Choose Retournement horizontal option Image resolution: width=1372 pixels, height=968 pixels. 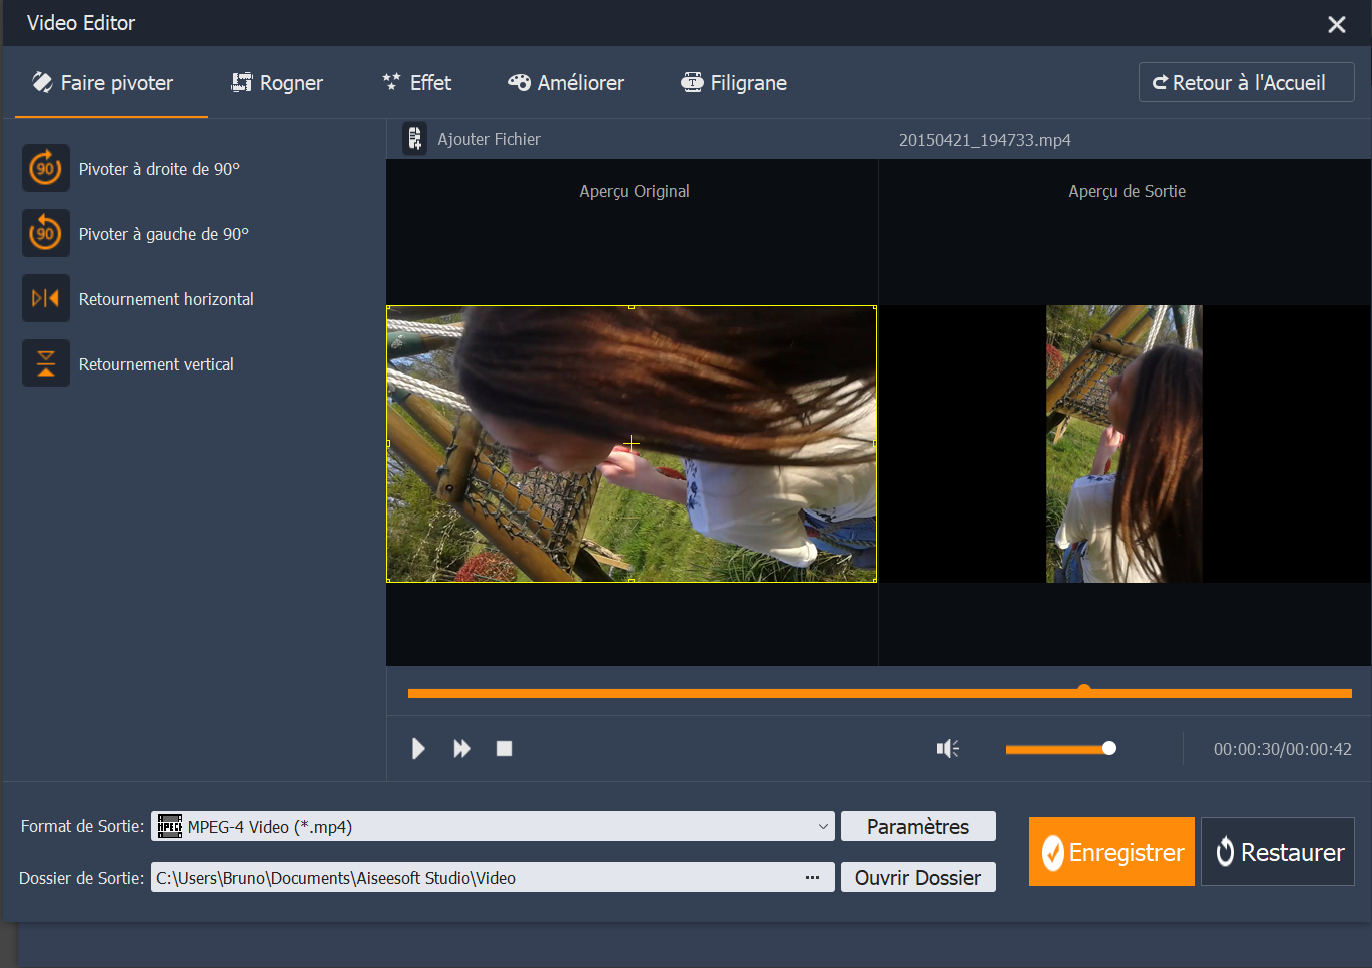[166, 299]
